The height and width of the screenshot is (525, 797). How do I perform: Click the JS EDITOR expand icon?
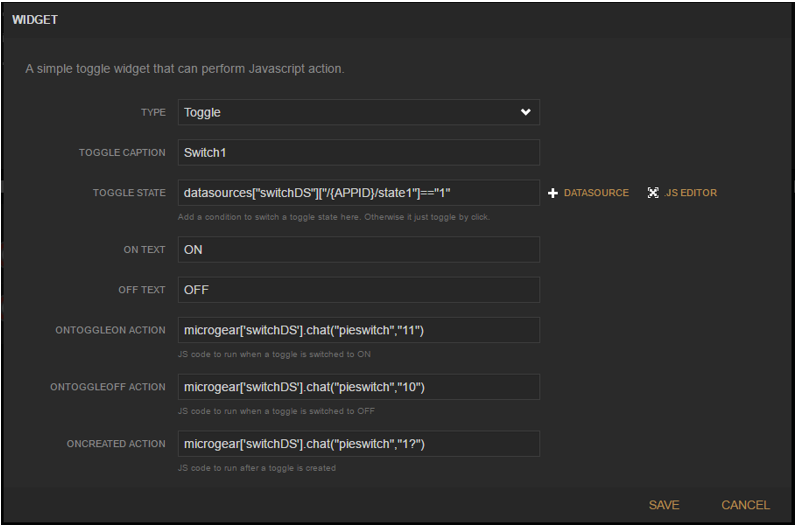(x=653, y=193)
